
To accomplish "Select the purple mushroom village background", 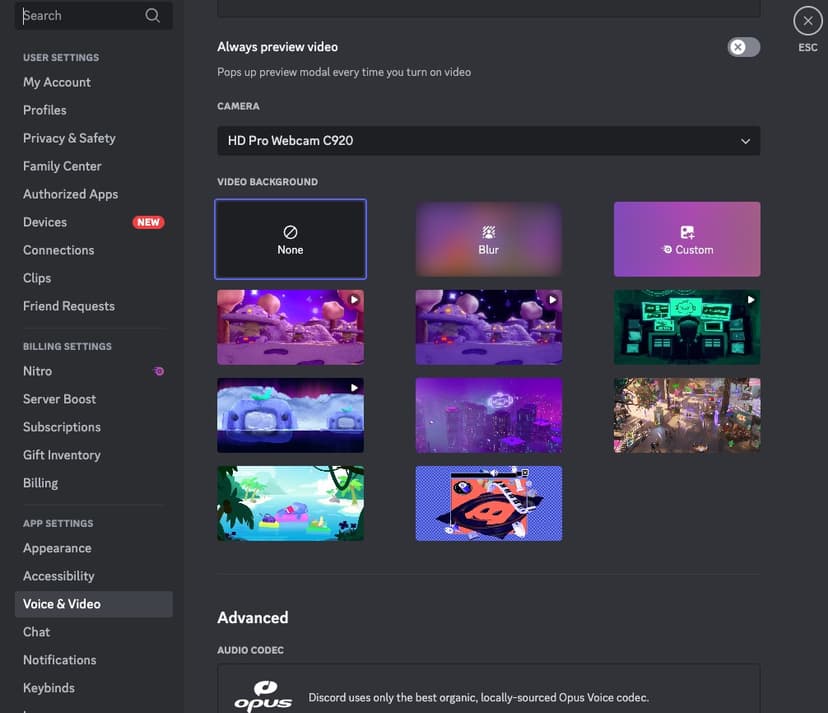I will click(x=290, y=327).
